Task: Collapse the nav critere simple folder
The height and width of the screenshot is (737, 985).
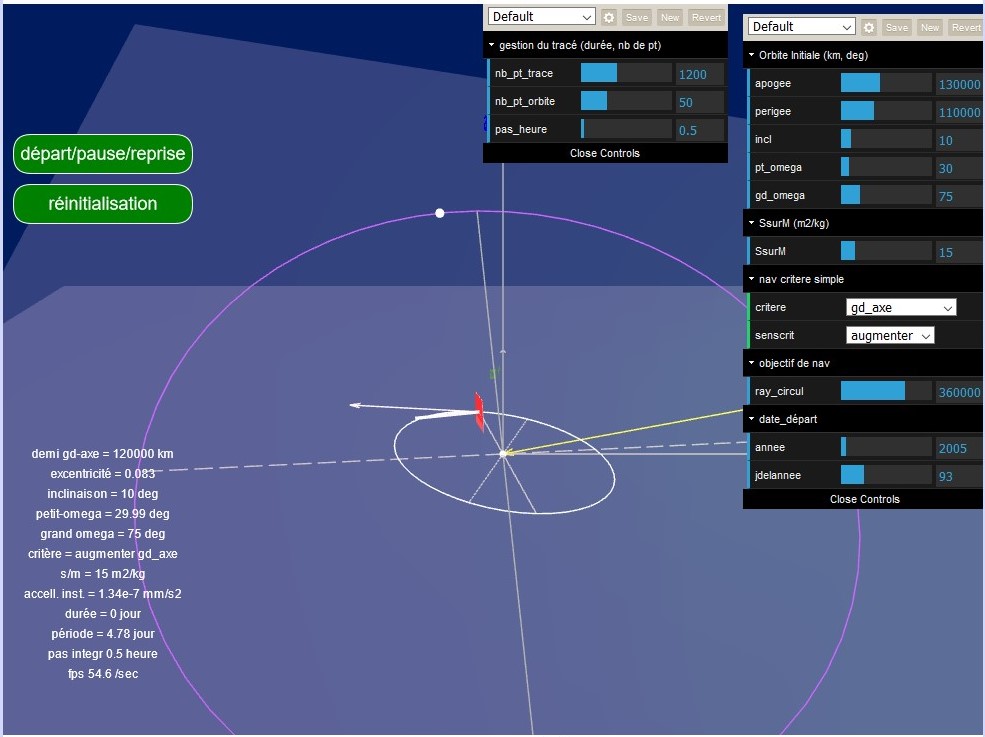Action: click(801, 279)
